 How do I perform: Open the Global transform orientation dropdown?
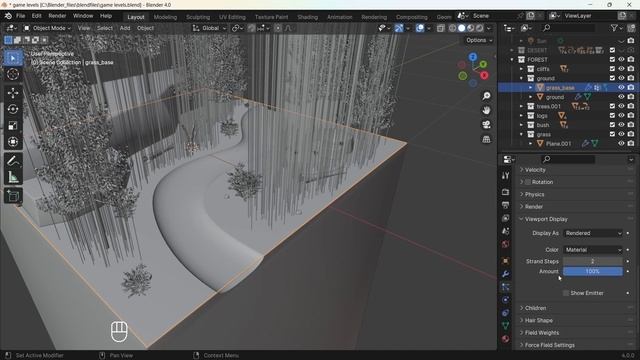point(209,28)
